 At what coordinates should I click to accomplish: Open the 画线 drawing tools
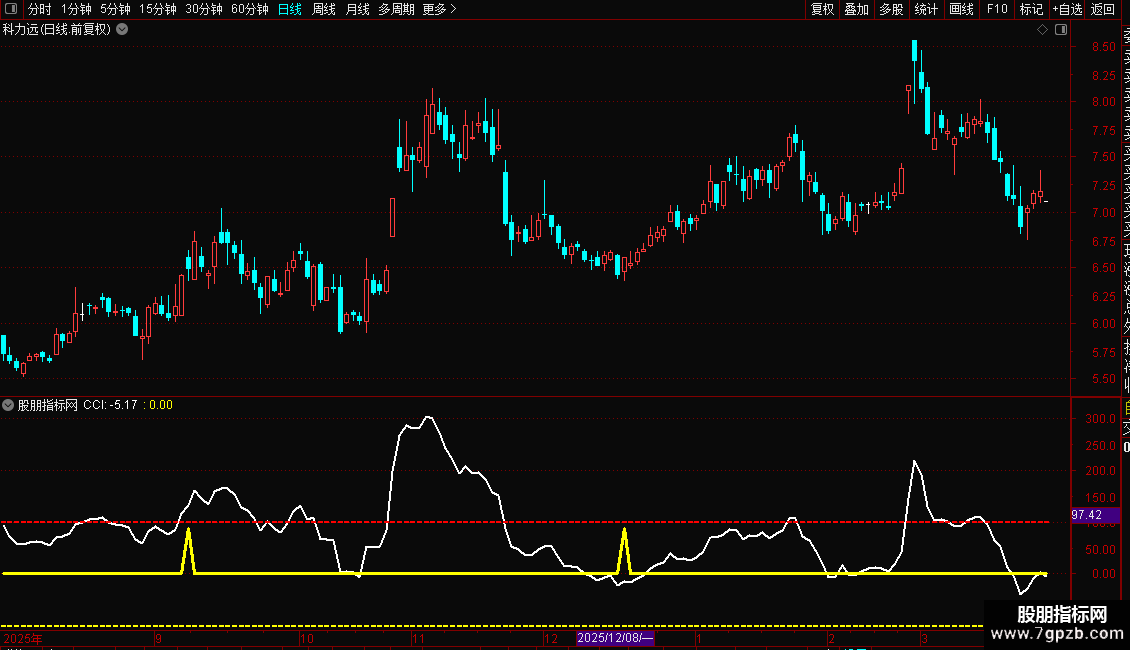(x=961, y=9)
